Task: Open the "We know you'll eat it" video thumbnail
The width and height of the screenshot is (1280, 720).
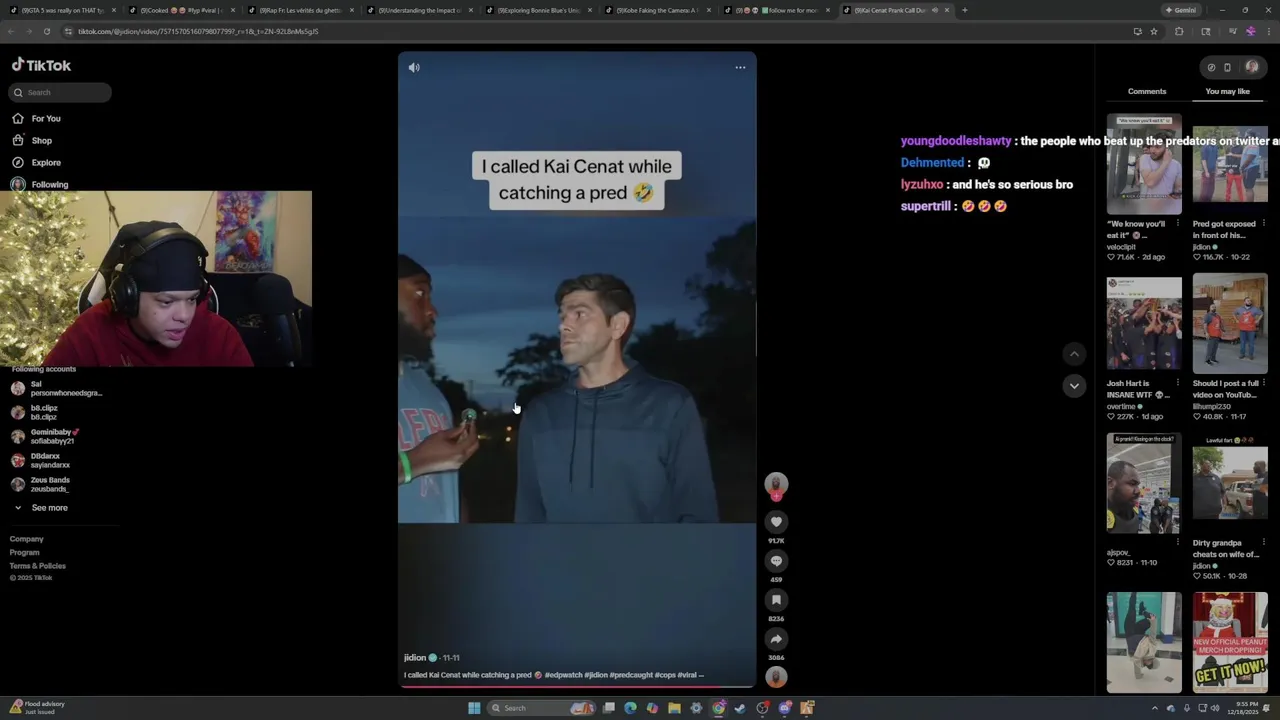Action: click(1144, 164)
